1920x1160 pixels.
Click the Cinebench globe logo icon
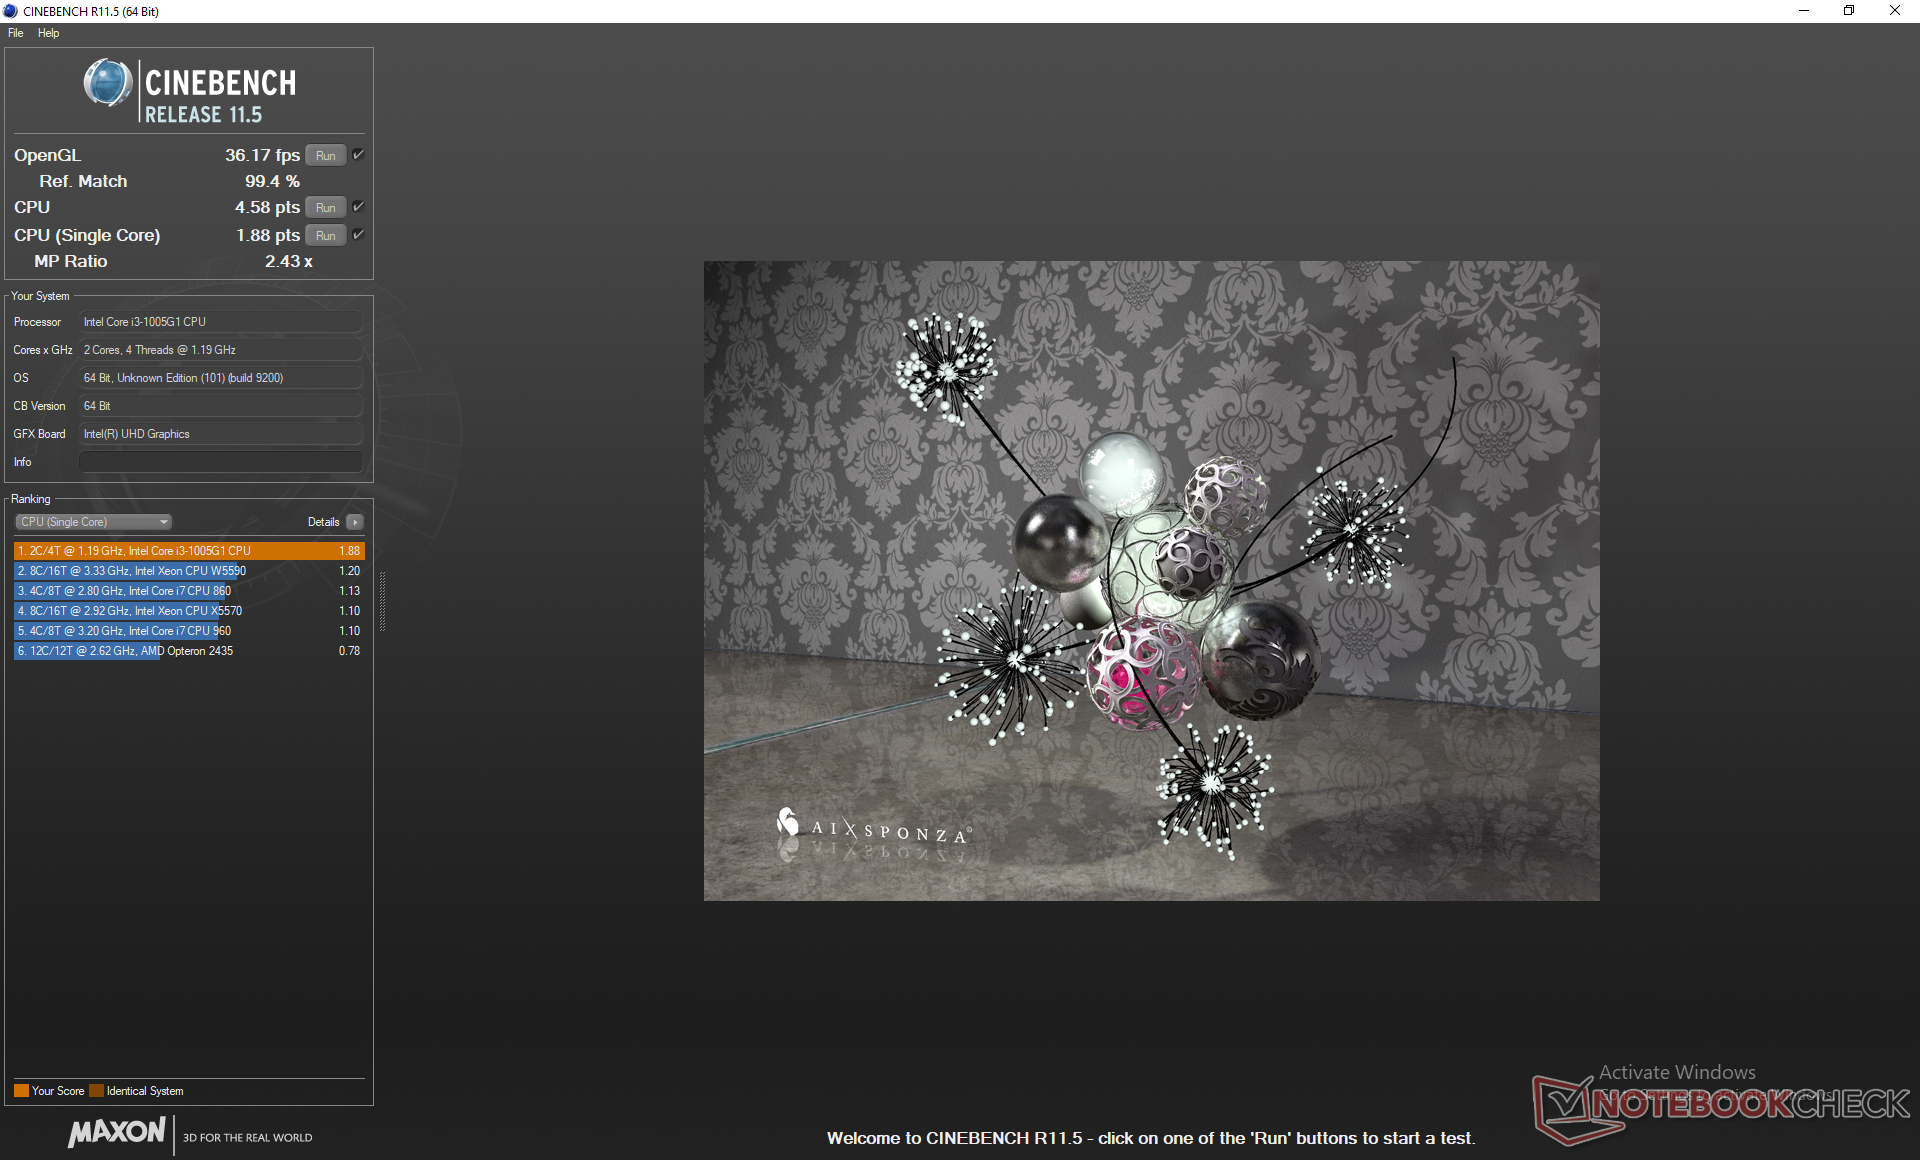[x=108, y=84]
